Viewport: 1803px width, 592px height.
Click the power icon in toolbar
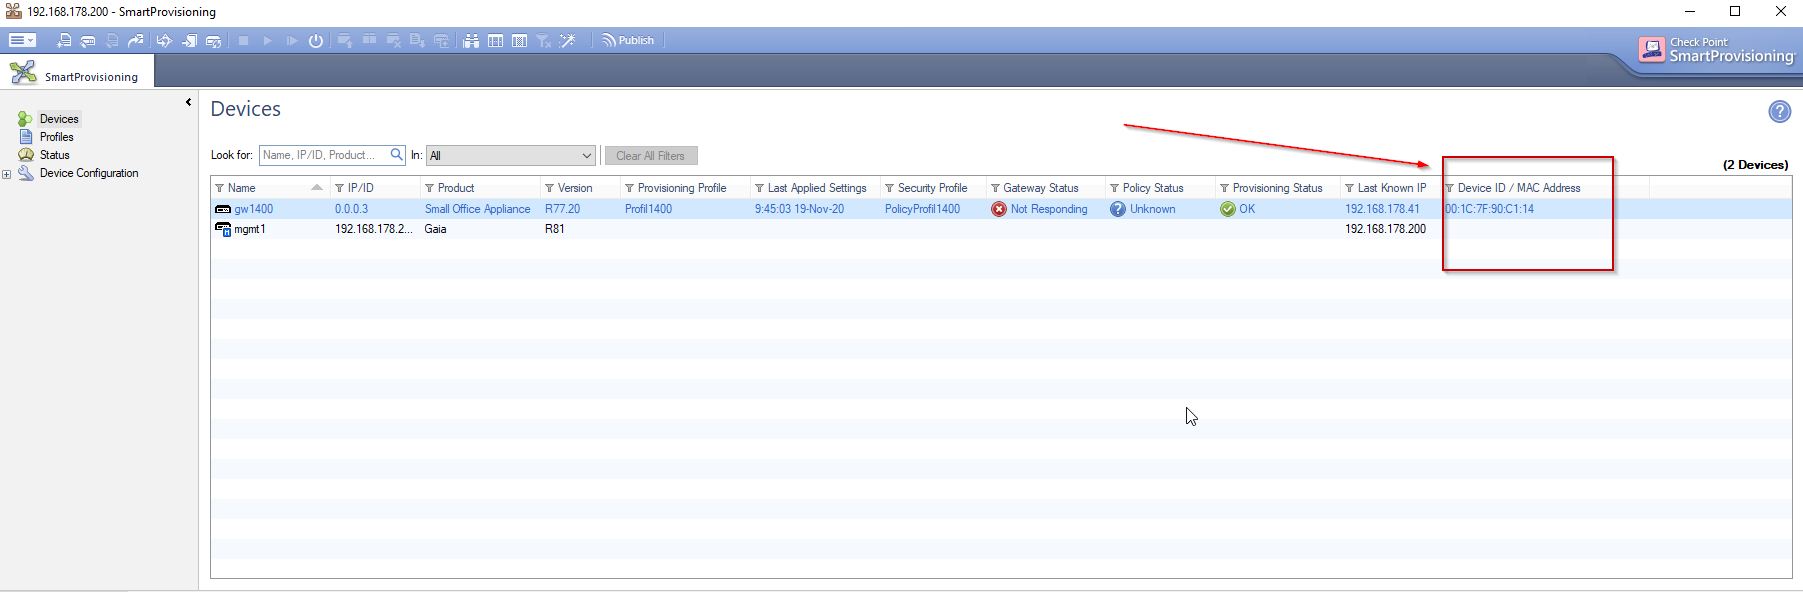tap(316, 41)
